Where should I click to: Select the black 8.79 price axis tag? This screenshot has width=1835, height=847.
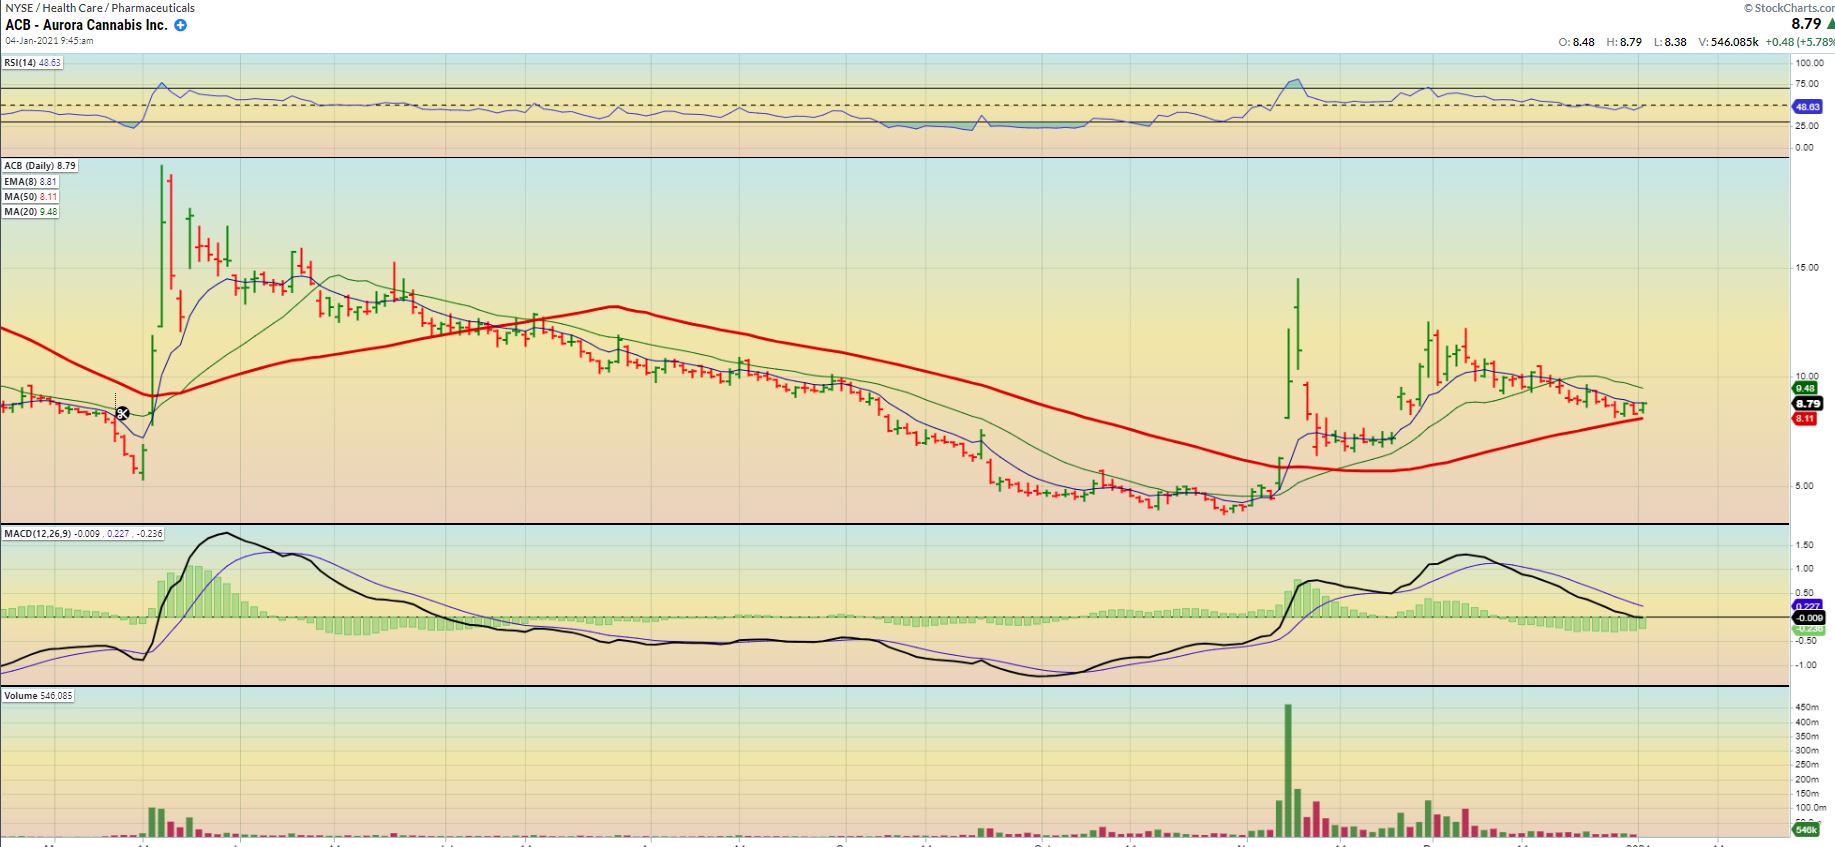coord(1807,403)
